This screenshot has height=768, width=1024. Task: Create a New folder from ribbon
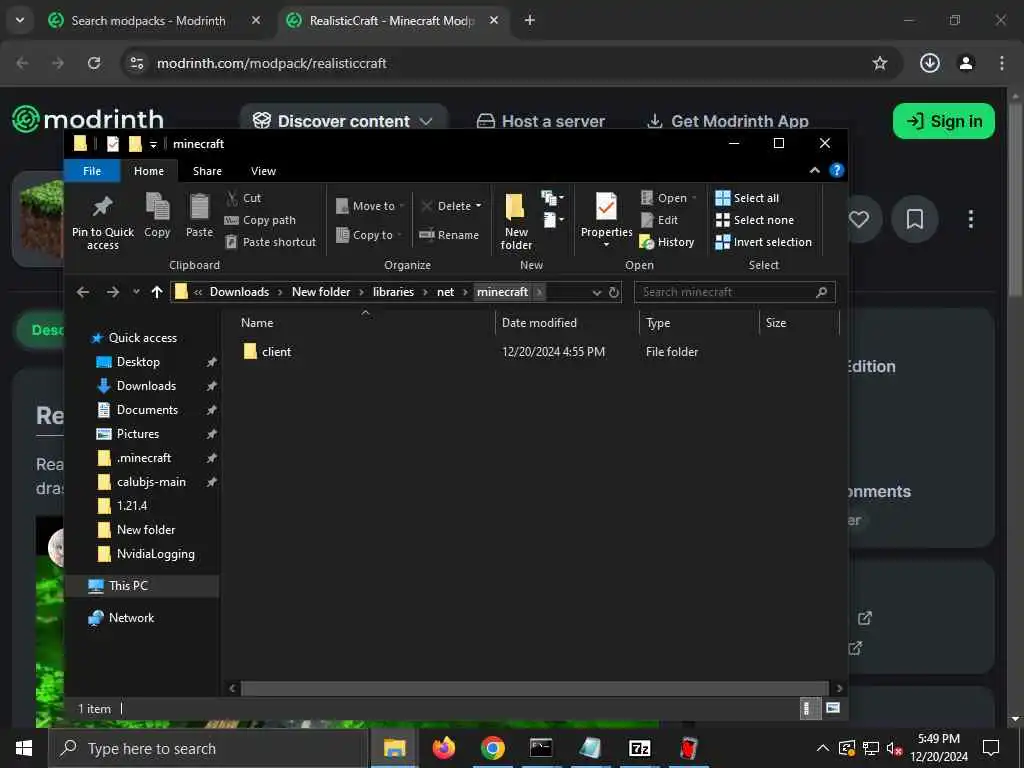point(516,221)
